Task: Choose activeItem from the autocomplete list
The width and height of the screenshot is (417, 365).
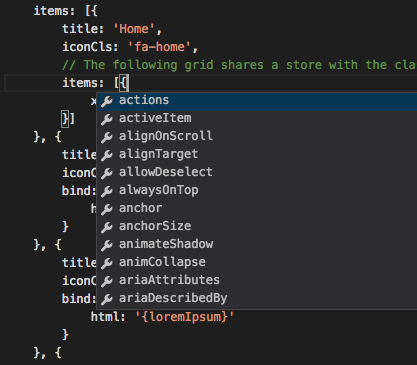Action: click(x=257, y=119)
